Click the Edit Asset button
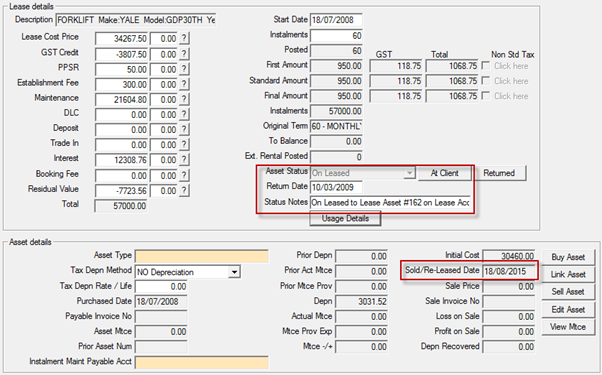The image size is (602, 375). [x=568, y=309]
